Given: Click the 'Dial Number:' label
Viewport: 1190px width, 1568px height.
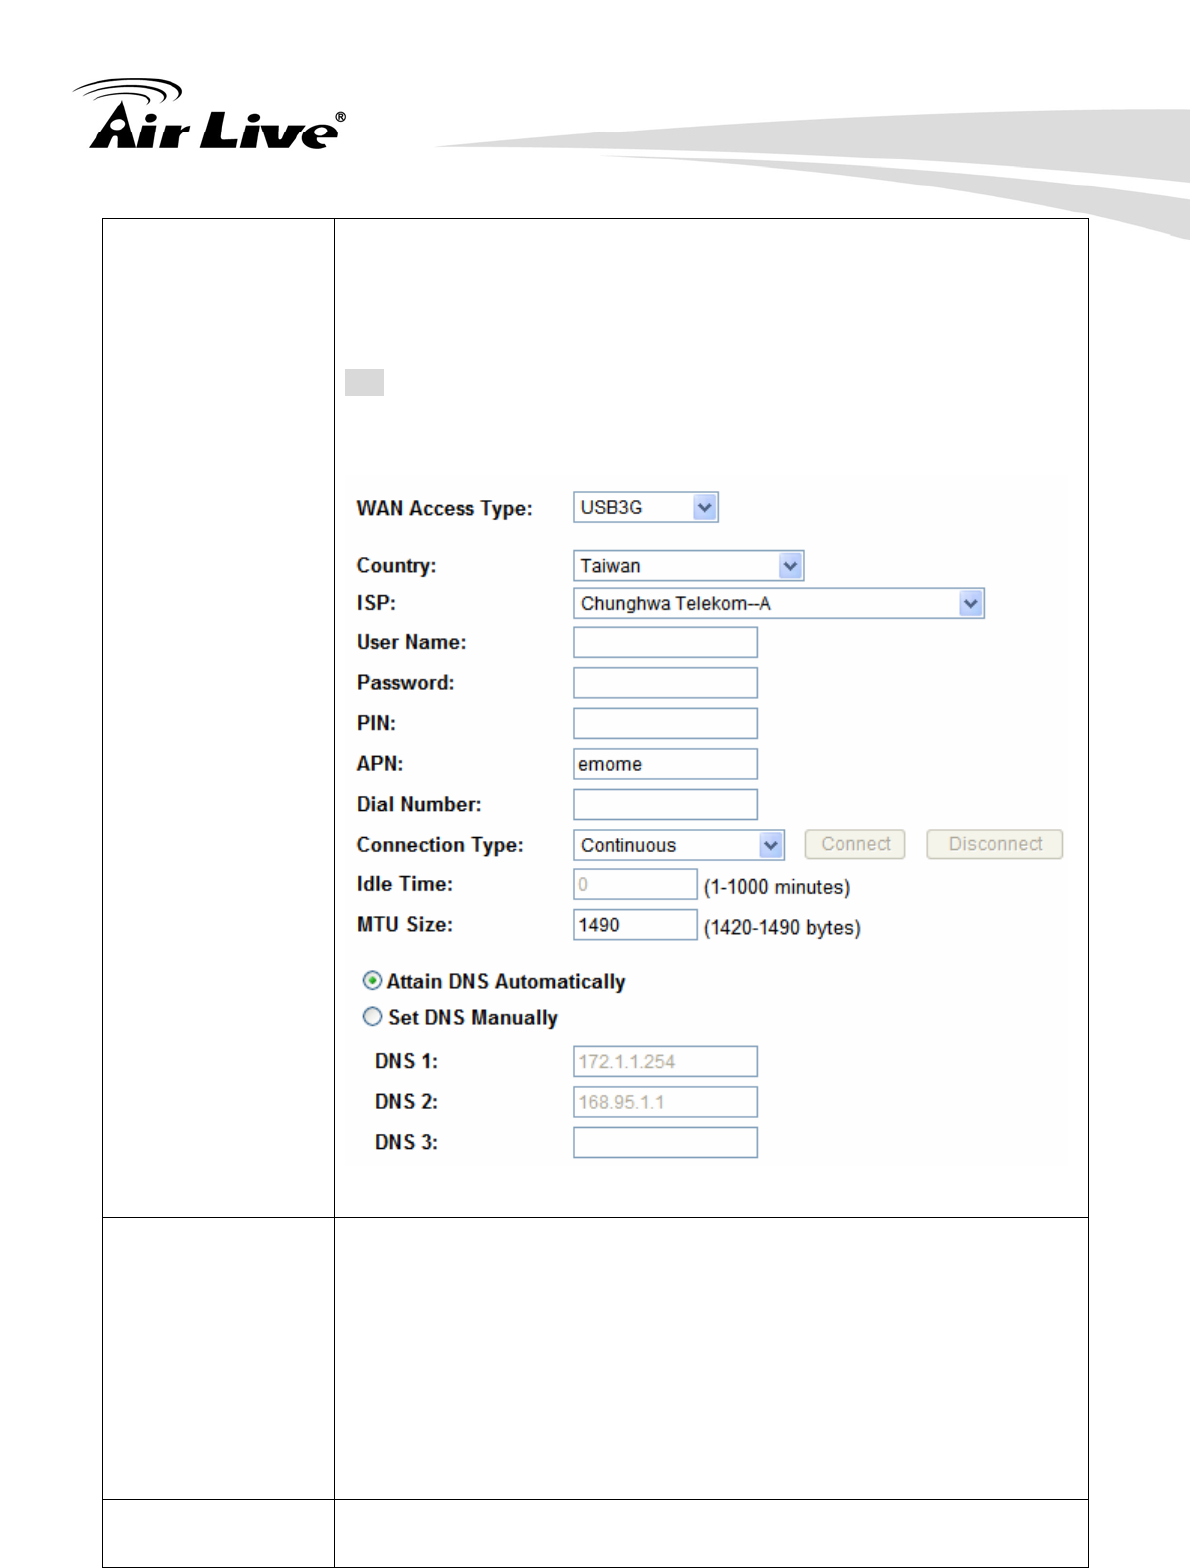Looking at the screenshot, I should point(419,804).
